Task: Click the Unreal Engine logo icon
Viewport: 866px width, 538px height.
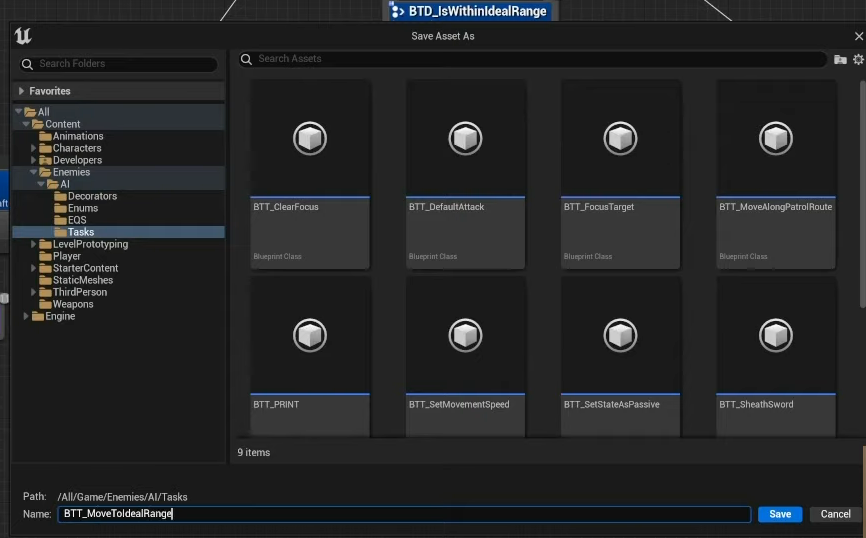Action: pos(23,36)
